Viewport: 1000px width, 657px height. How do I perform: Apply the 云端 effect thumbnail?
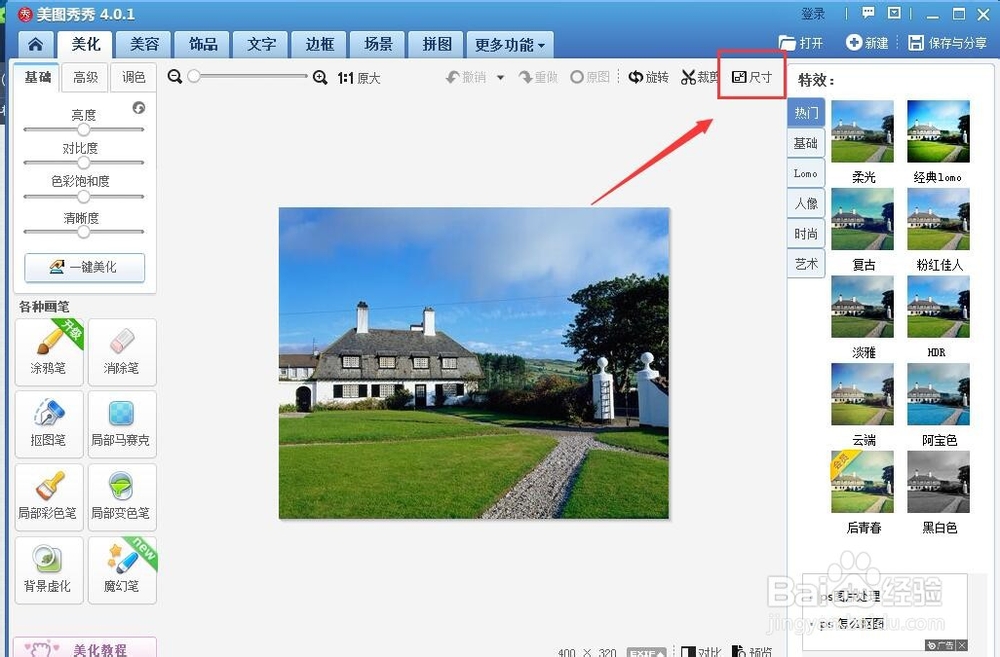[x=863, y=394]
